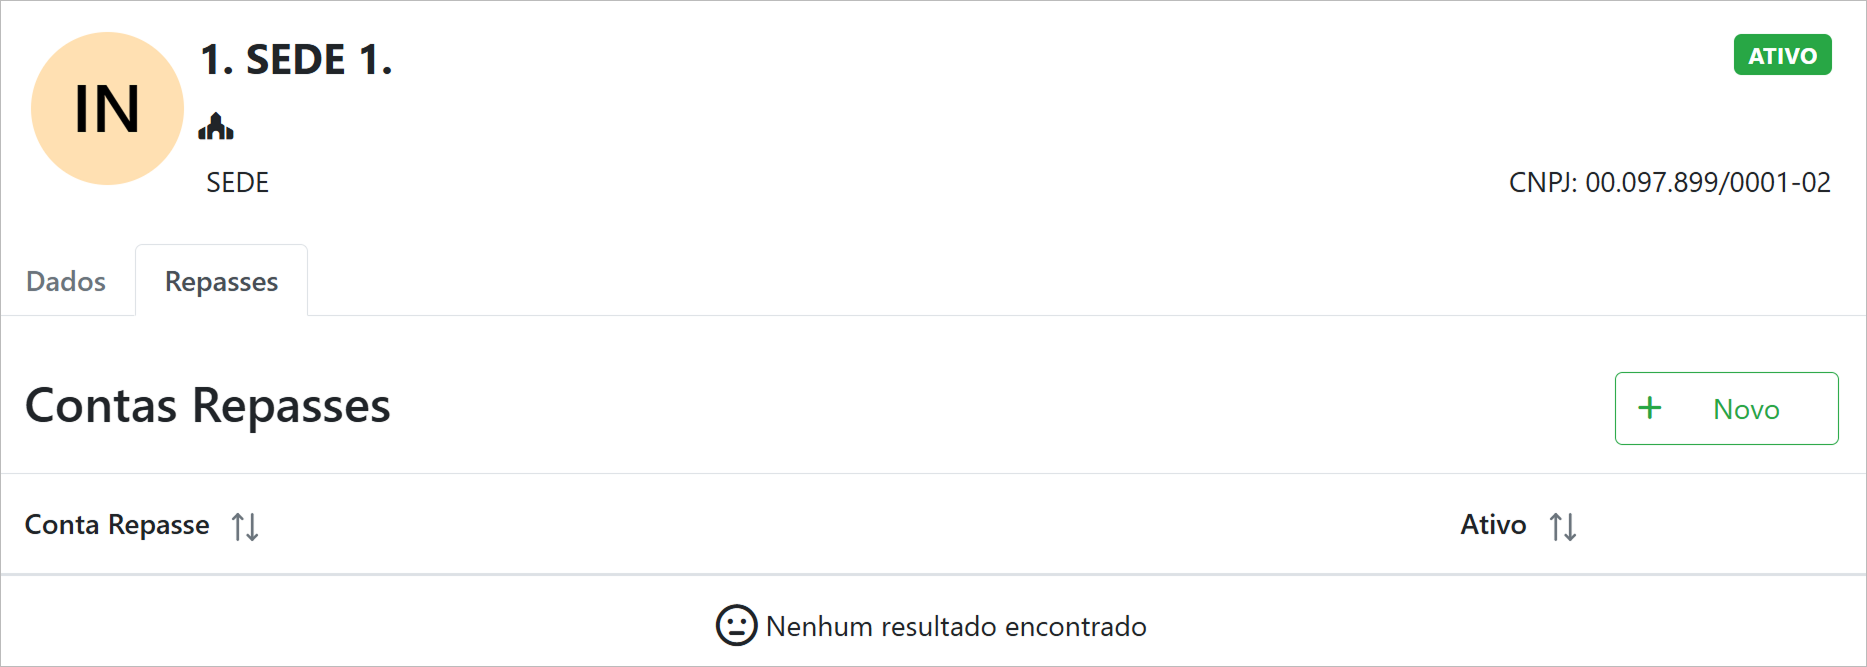Click the "1. SEDE 1." title
The width and height of the screenshot is (1867, 667).
coord(296,60)
